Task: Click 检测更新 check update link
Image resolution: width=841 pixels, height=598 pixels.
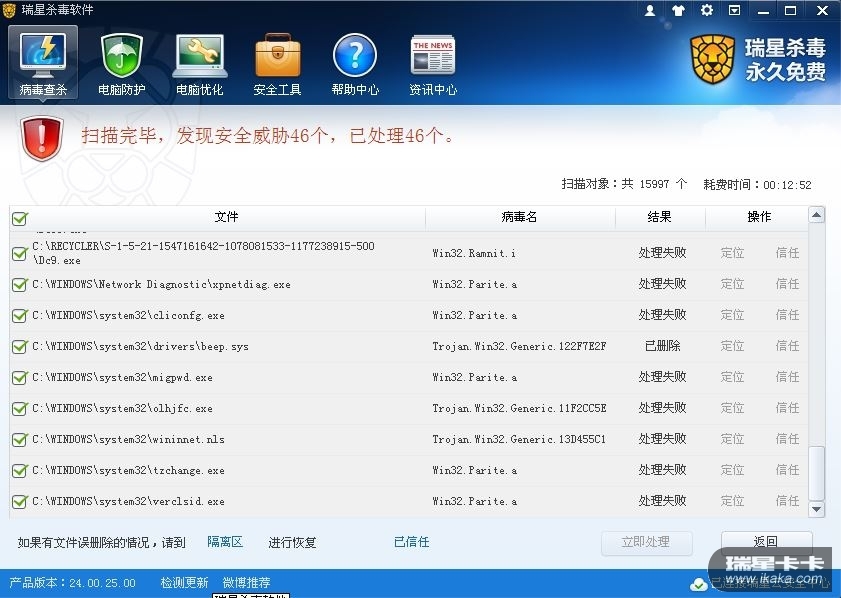Action: pos(184,582)
